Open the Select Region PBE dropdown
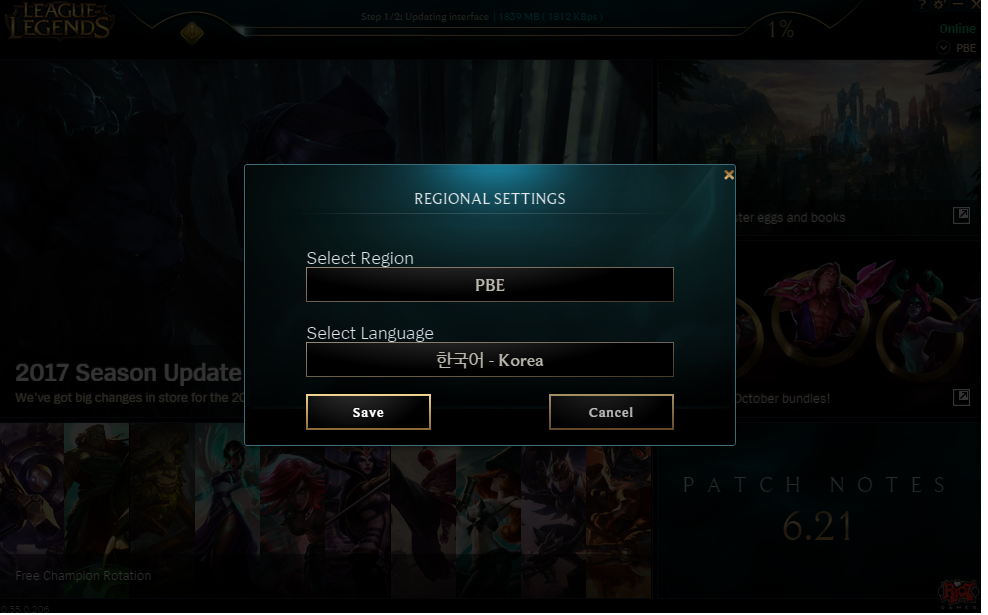 point(490,285)
